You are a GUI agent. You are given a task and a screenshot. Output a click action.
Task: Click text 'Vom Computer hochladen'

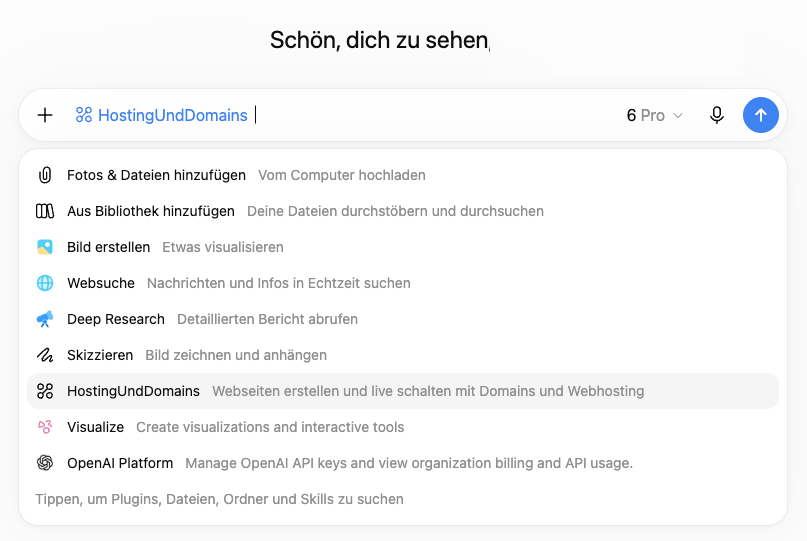342,175
